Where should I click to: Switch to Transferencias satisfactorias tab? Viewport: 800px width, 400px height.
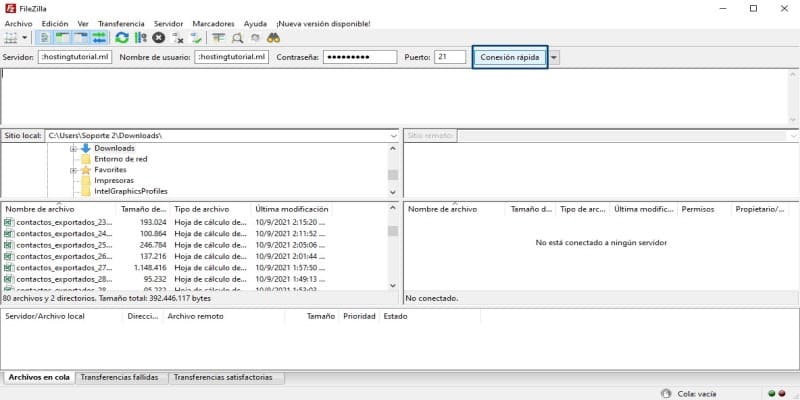coord(227,378)
